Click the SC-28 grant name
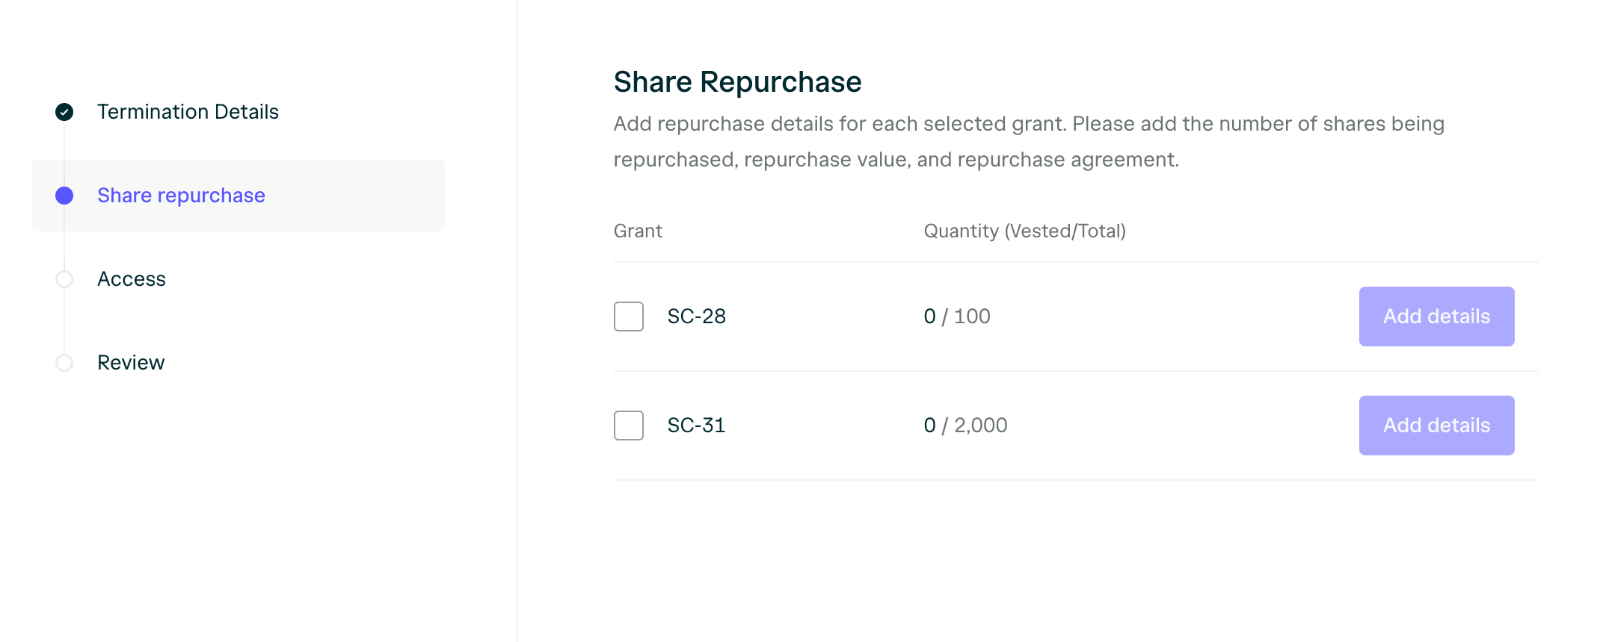Viewport: 1600px width, 642px height. pos(697,317)
